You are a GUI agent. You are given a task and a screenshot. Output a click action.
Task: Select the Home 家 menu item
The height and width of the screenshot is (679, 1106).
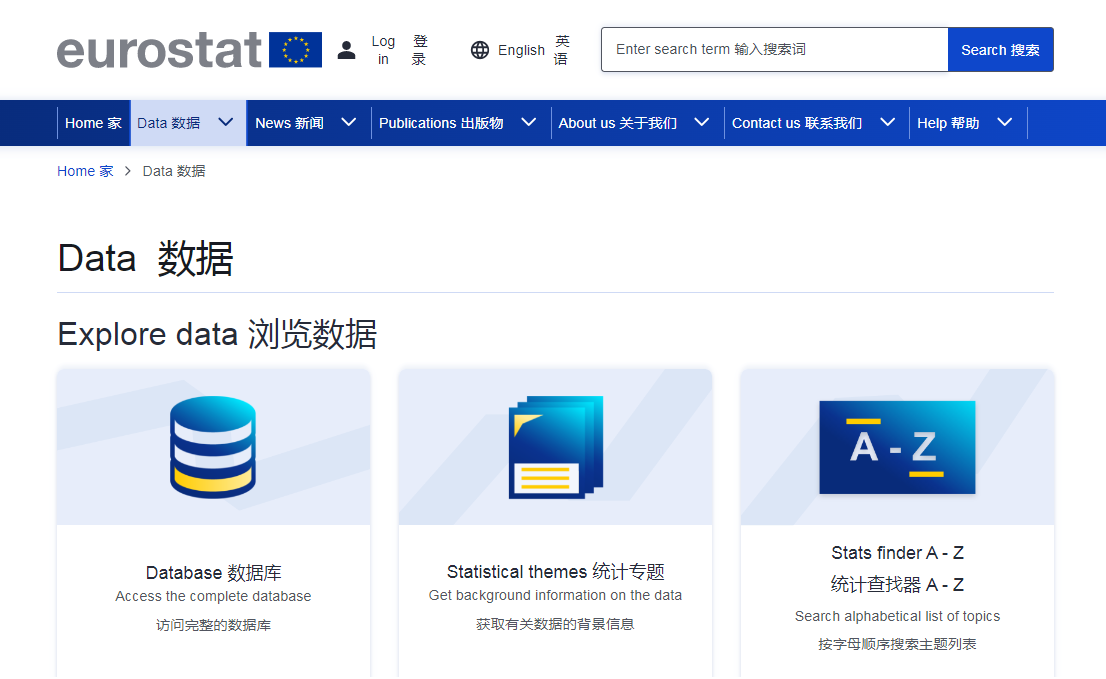click(93, 122)
